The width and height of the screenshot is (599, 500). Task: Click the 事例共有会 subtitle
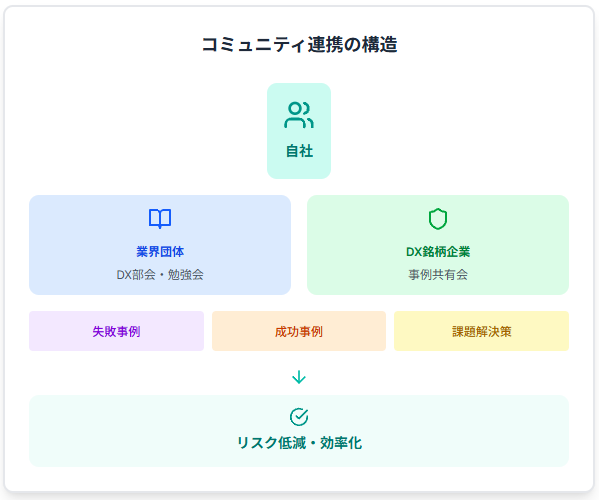(438, 274)
